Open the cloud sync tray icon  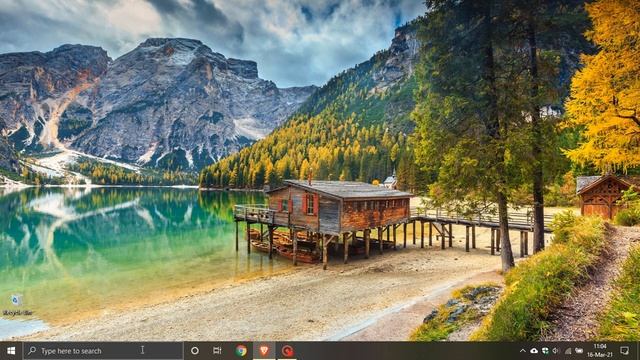(x=534, y=351)
